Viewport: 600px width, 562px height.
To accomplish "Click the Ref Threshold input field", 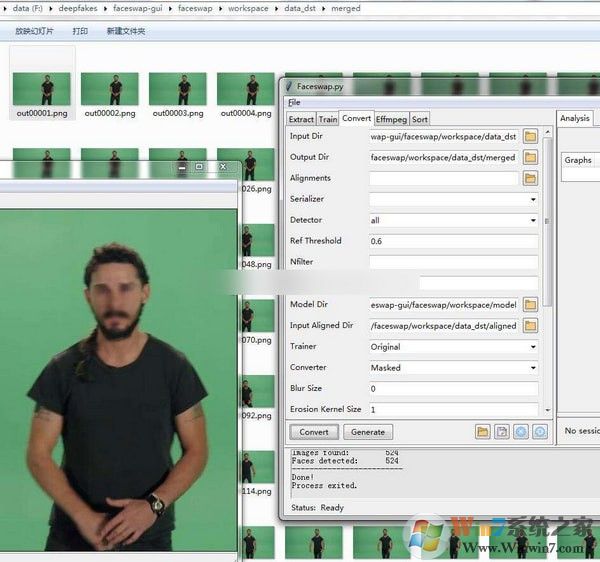I will (x=453, y=241).
